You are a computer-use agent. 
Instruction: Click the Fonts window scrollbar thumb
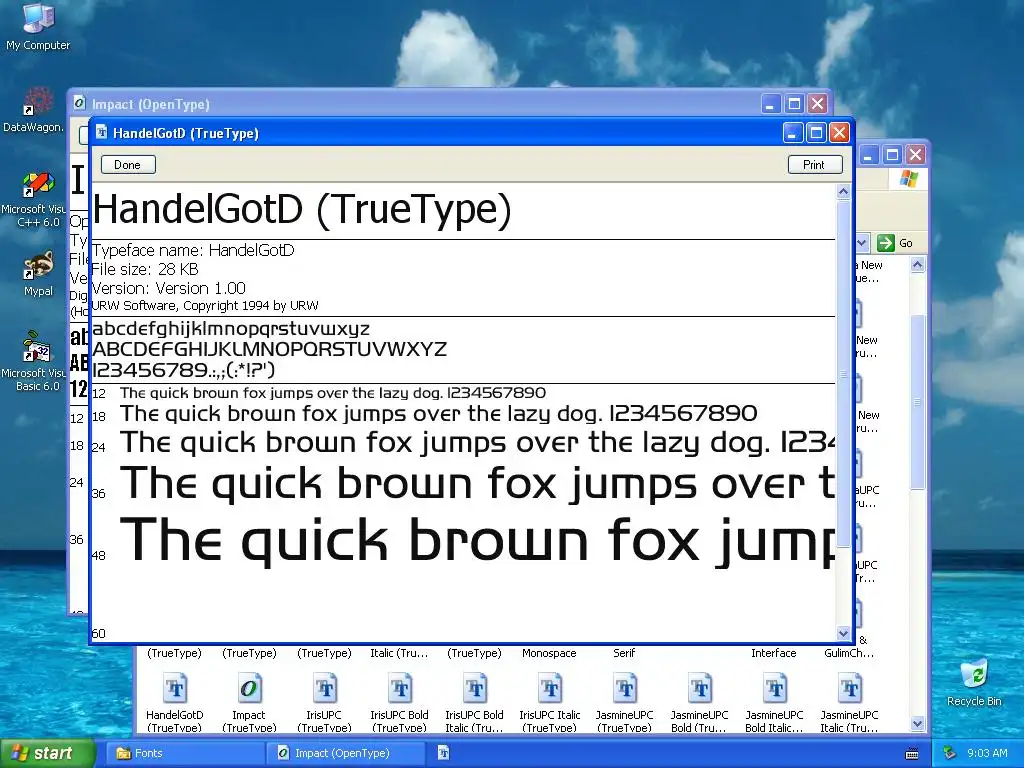pos(918,402)
